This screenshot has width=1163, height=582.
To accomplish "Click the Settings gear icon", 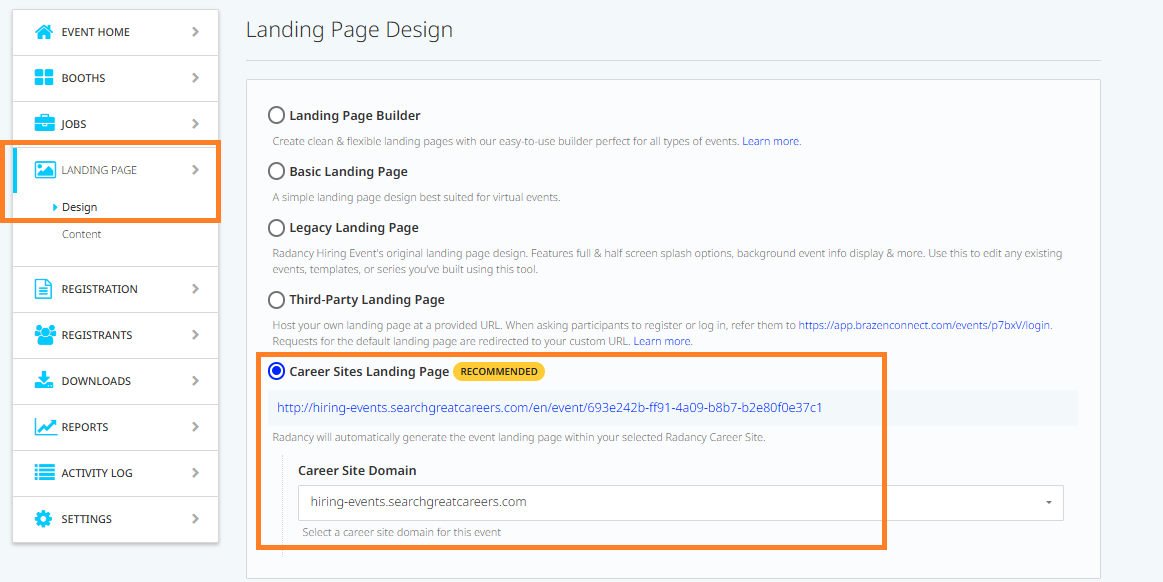I will pyautogui.click(x=44, y=519).
